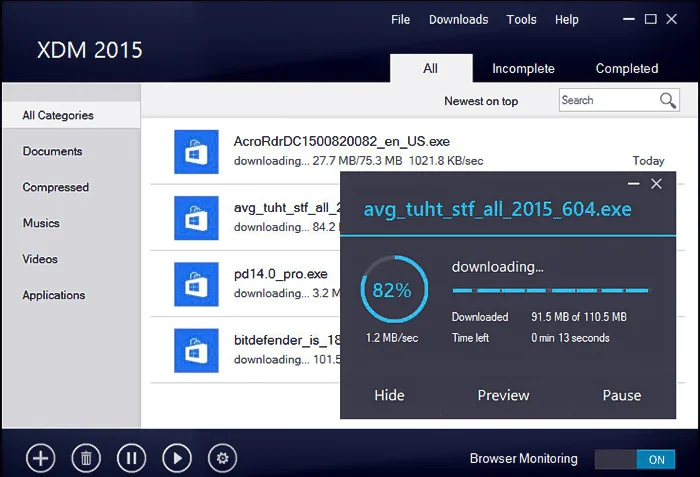Minimize the XDM 2015 main window
Screen dimensions: 700x477
[x=629, y=19]
